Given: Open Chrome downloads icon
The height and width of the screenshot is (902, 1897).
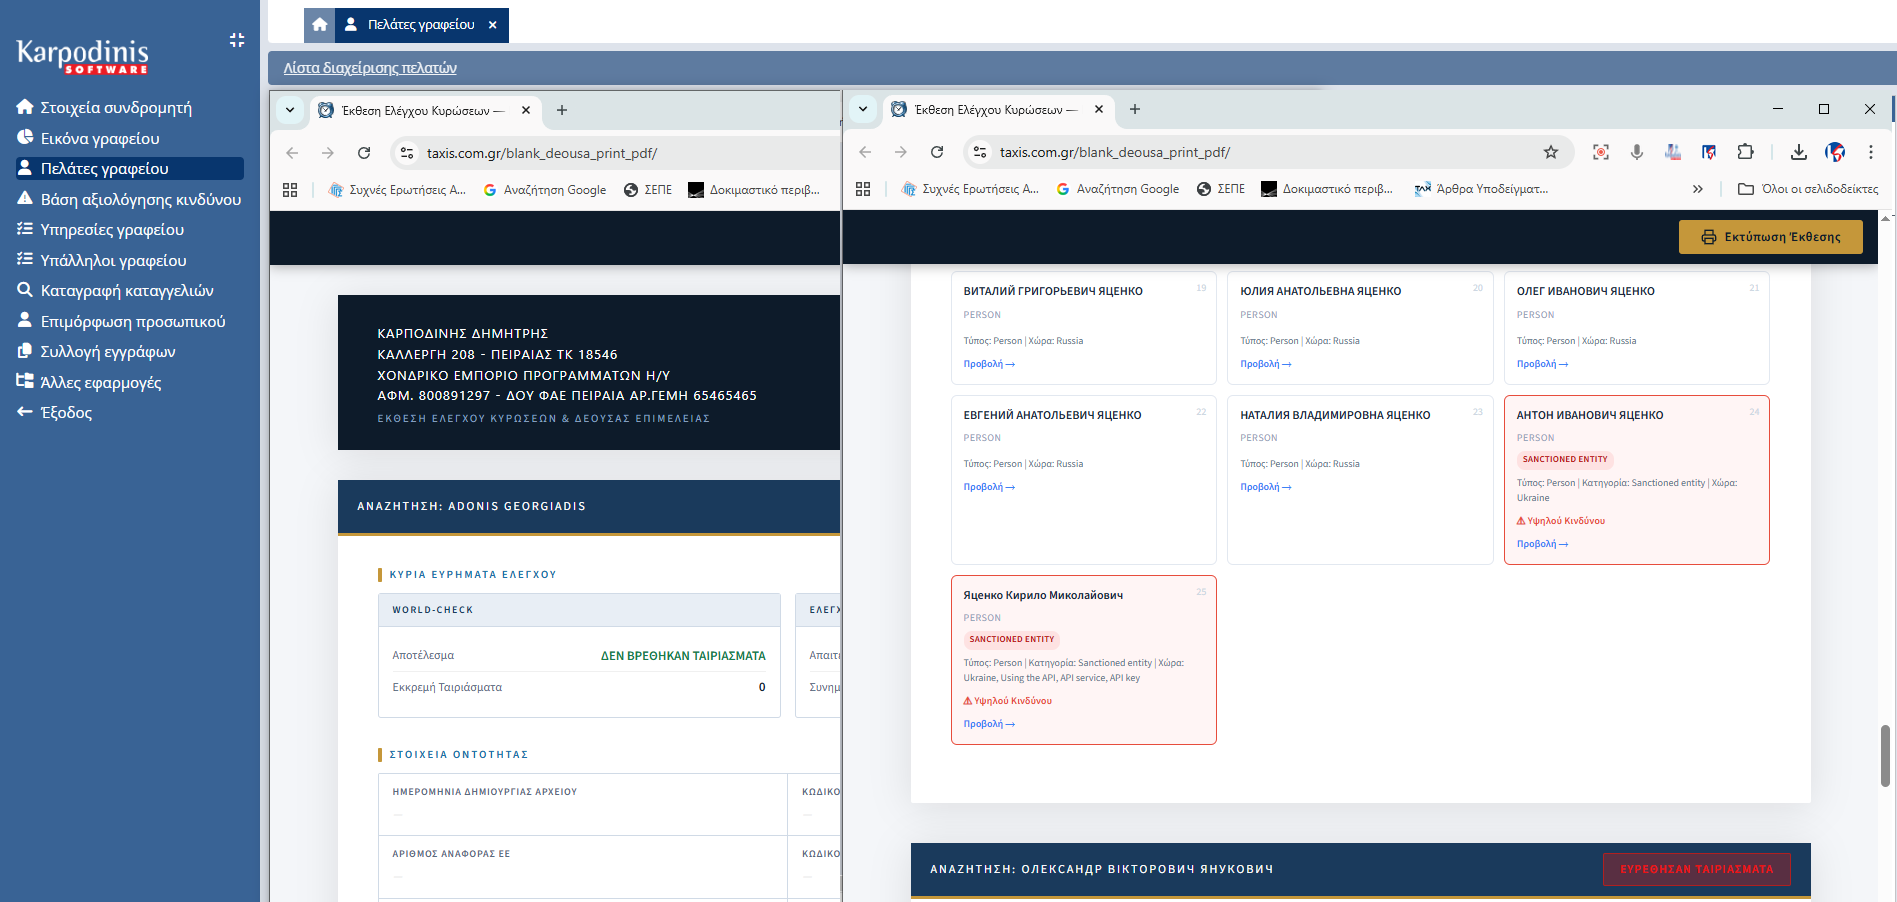Looking at the screenshot, I should (x=1798, y=152).
